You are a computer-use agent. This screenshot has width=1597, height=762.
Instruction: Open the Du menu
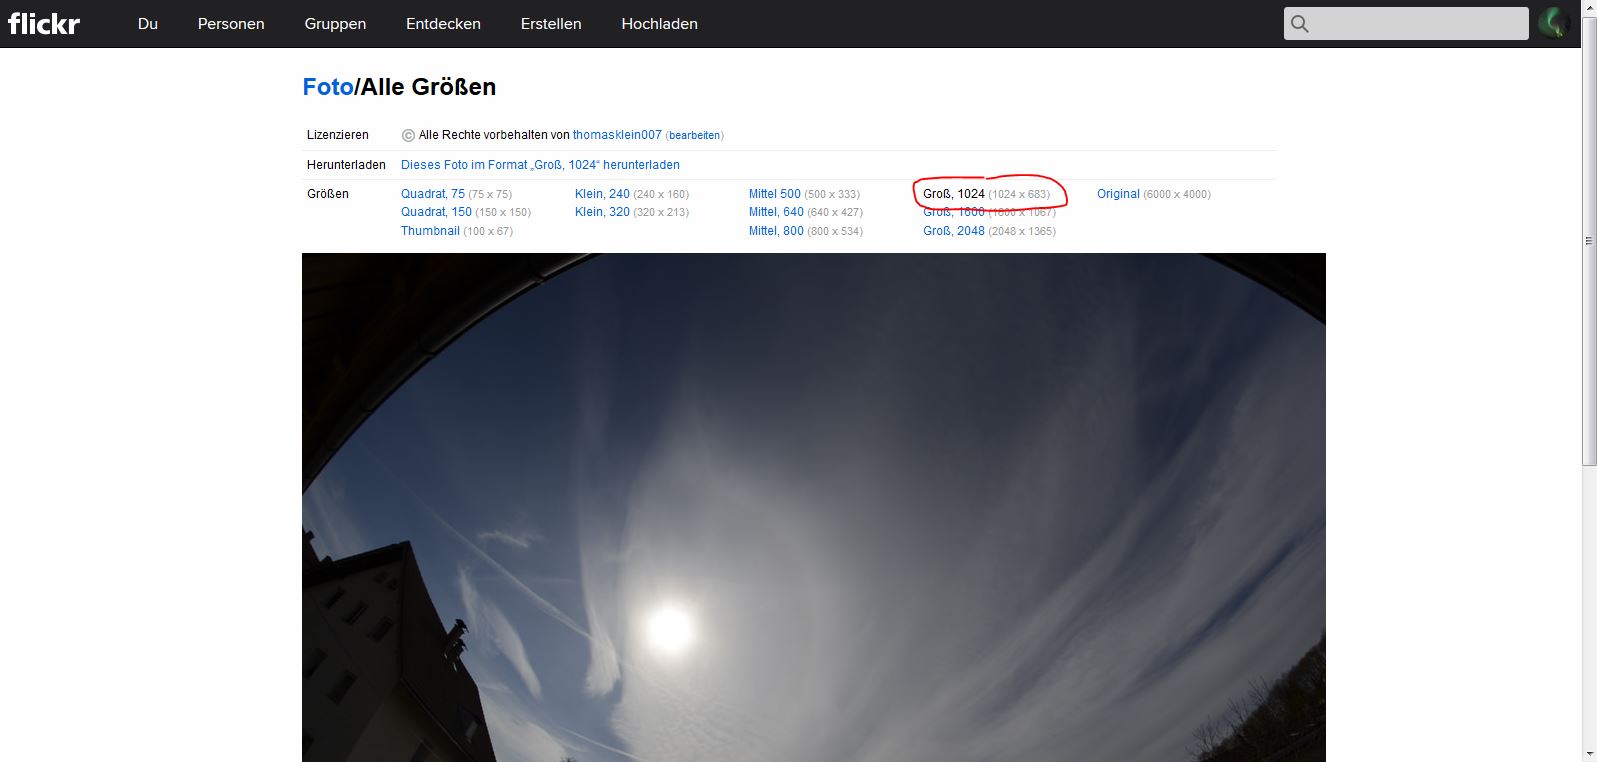[148, 24]
